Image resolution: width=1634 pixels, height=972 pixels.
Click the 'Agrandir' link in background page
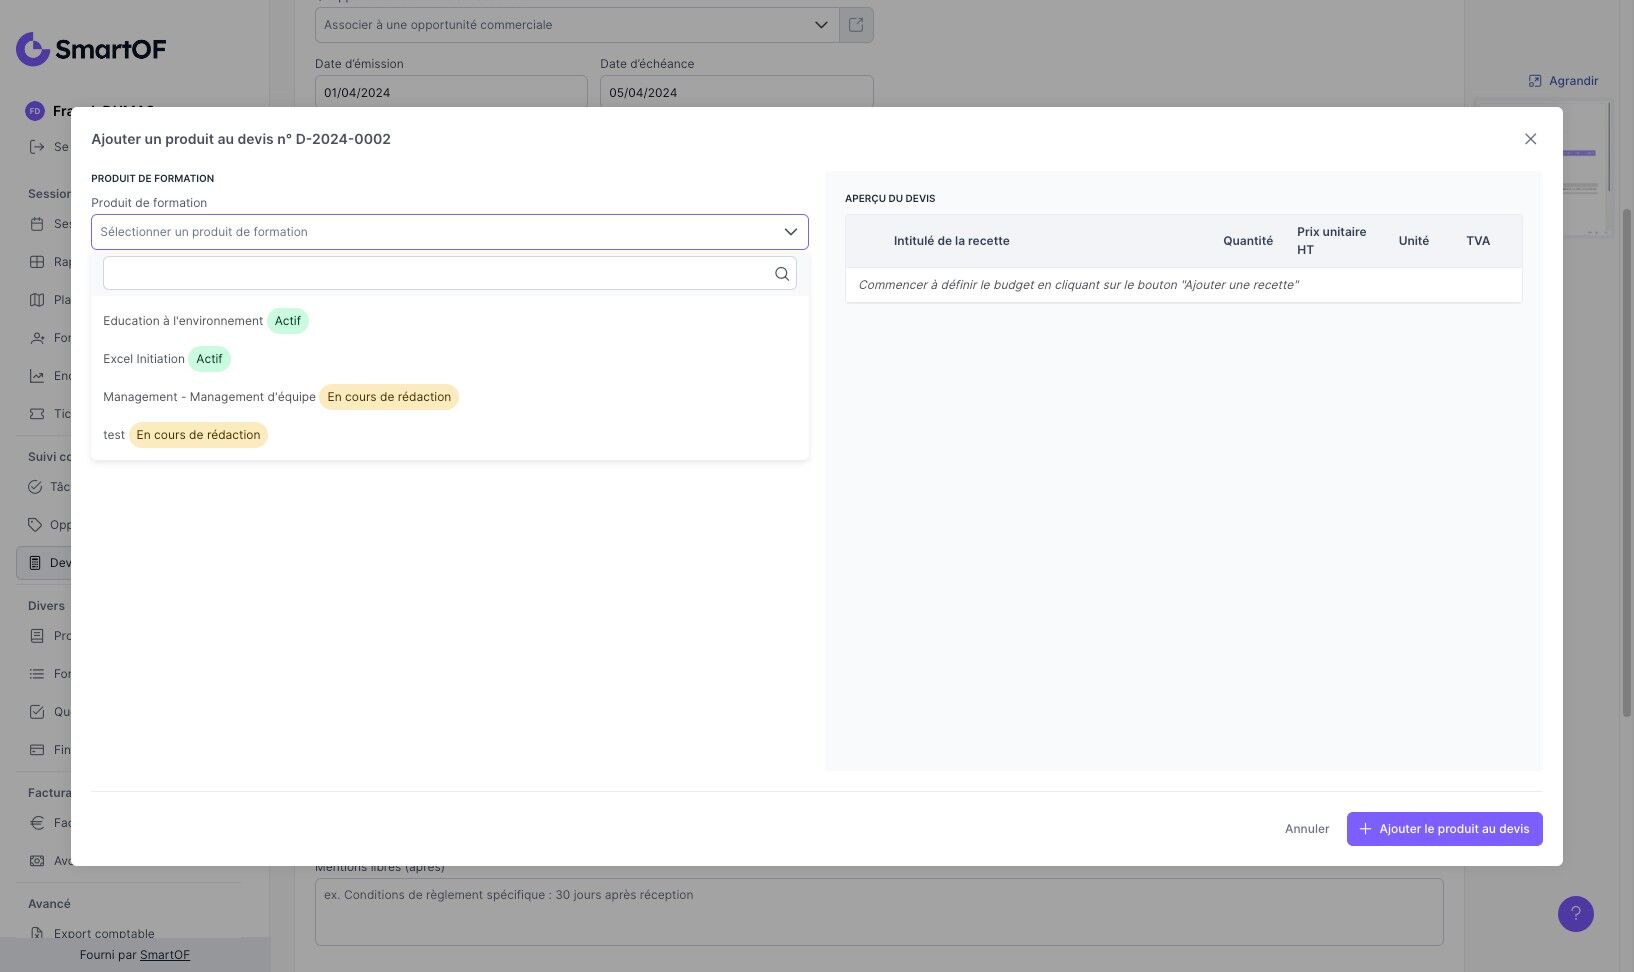click(x=1564, y=81)
